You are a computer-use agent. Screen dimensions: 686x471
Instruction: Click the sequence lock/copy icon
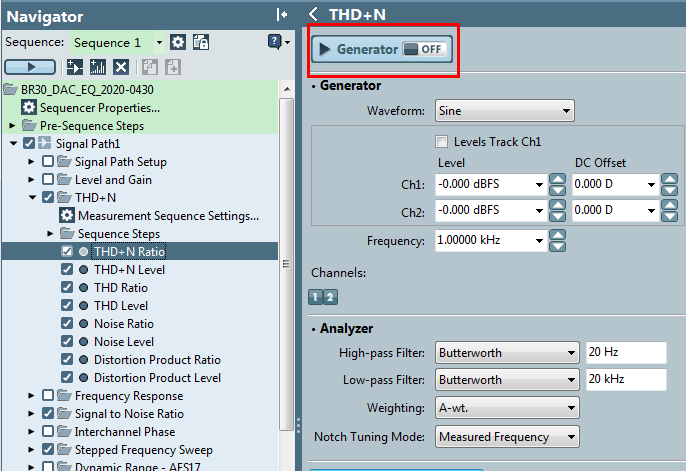(201, 42)
